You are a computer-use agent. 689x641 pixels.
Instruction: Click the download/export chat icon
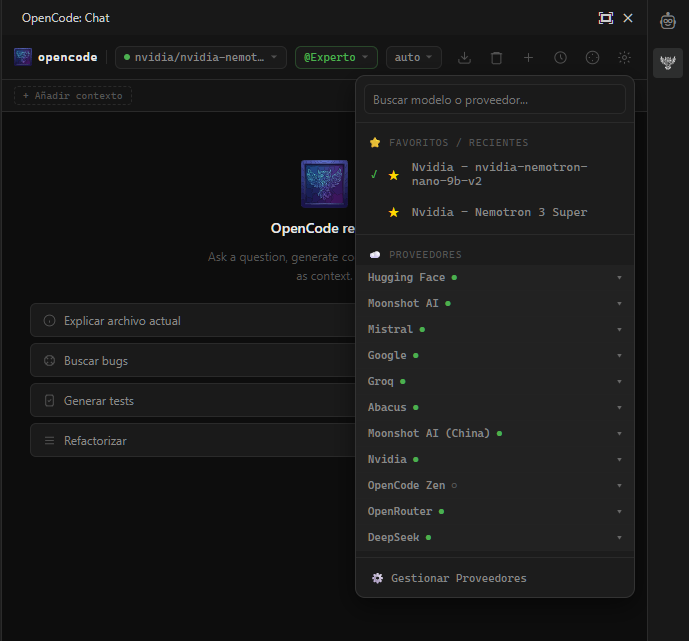point(464,58)
